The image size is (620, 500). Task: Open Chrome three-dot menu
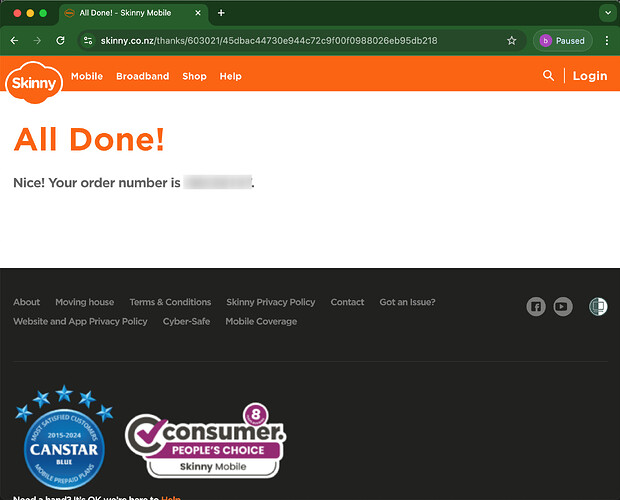tap(607, 40)
